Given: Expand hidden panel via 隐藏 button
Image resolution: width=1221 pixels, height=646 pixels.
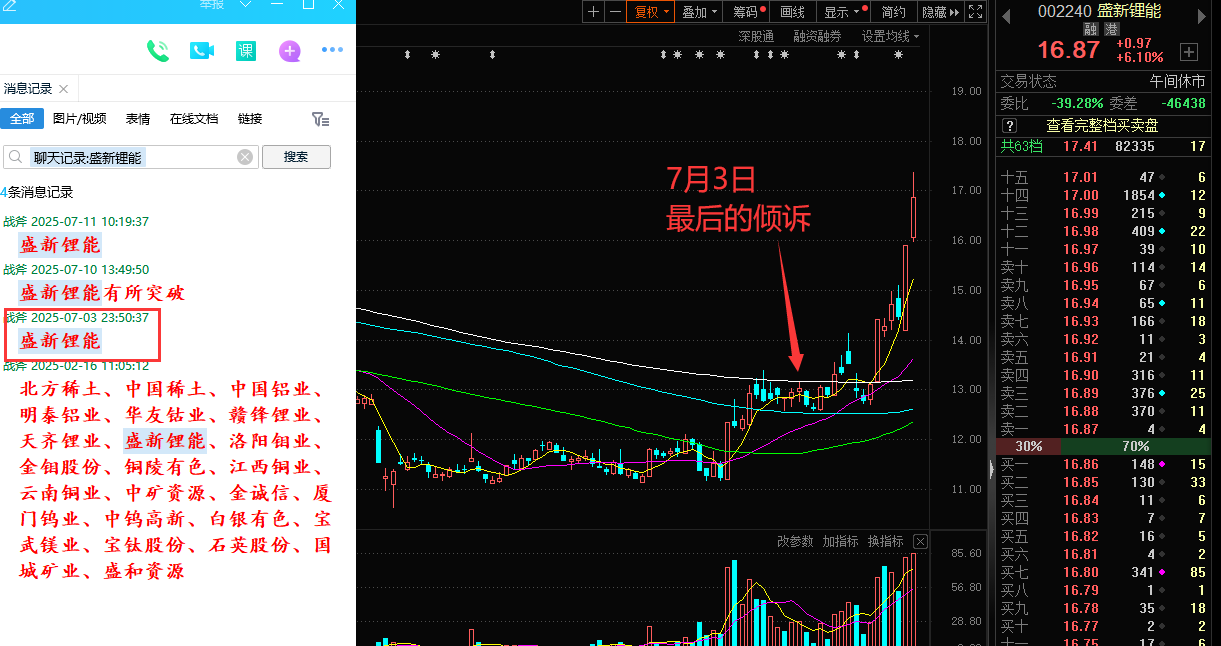Looking at the screenshot, I should [x=939, y=12].
